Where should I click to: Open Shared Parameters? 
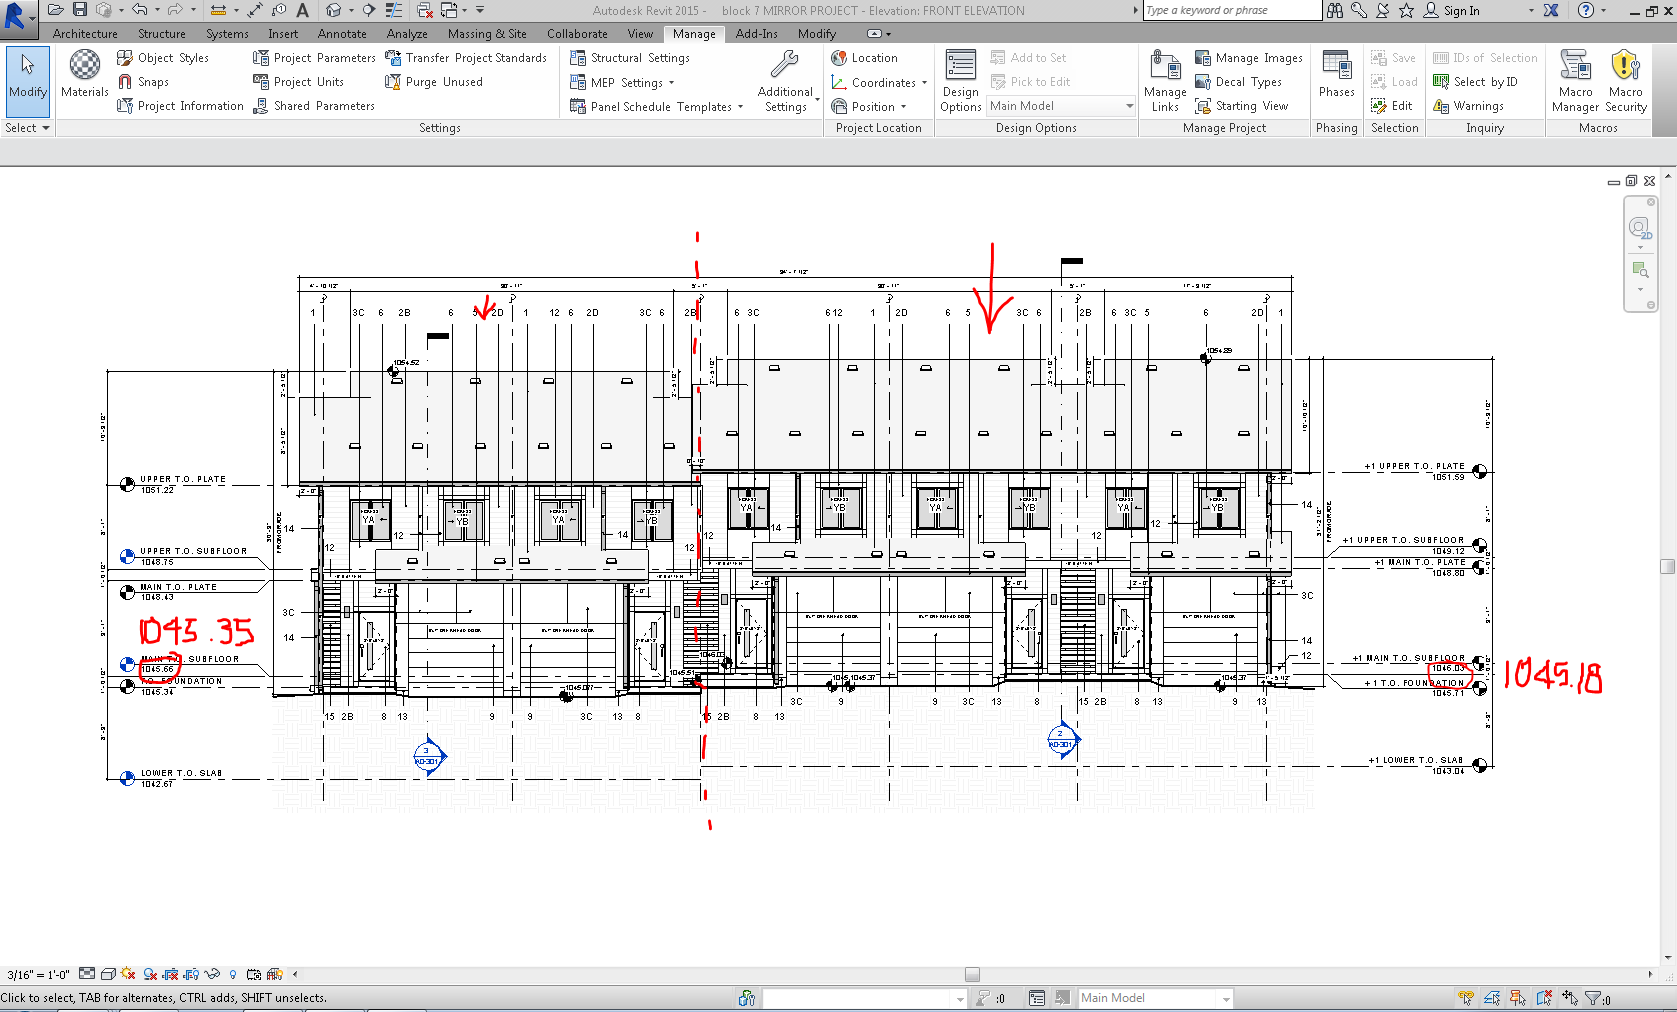click(x=314, y=106)
